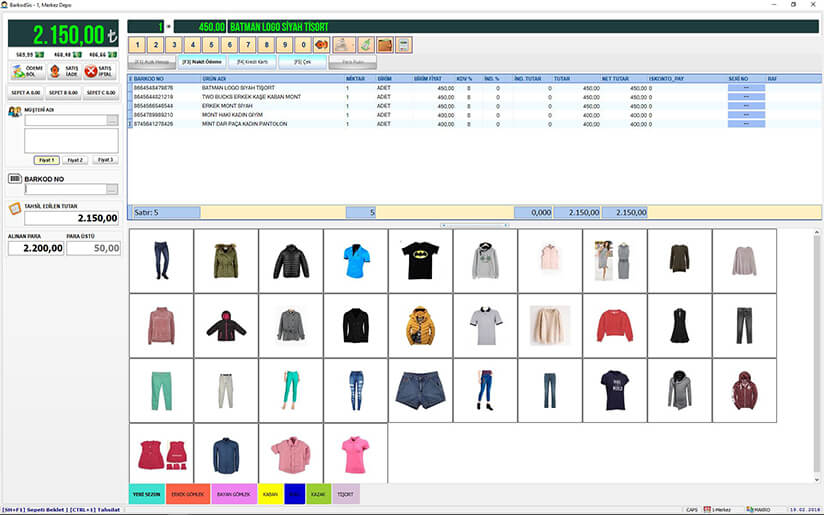Screen dimensions: 824x515
Task: Click the backspace icon after number 0
Action: coord(321,45)
